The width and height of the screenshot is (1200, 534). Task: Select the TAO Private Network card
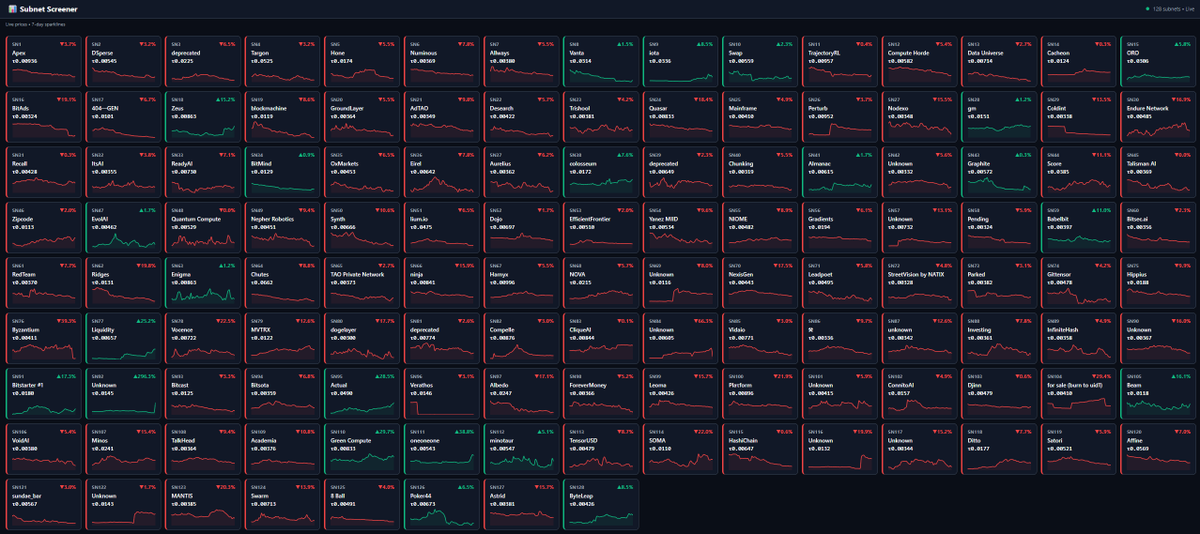pyautogui.click(x=362, y=284)
